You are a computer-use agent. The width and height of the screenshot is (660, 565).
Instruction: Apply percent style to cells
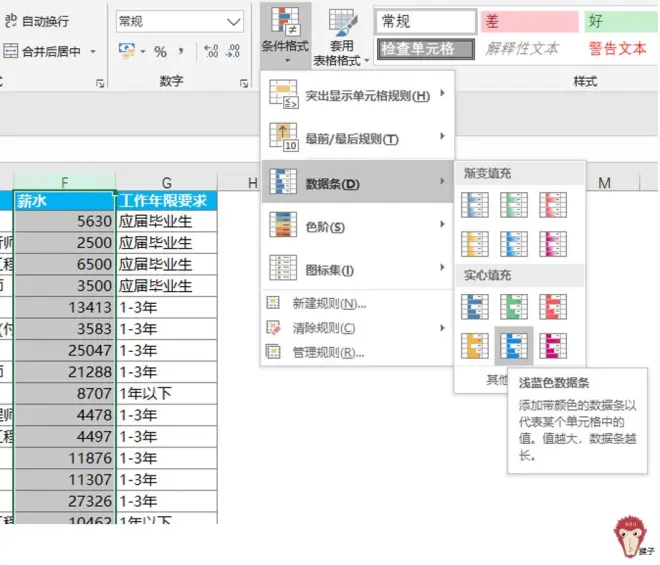[160, 52]
